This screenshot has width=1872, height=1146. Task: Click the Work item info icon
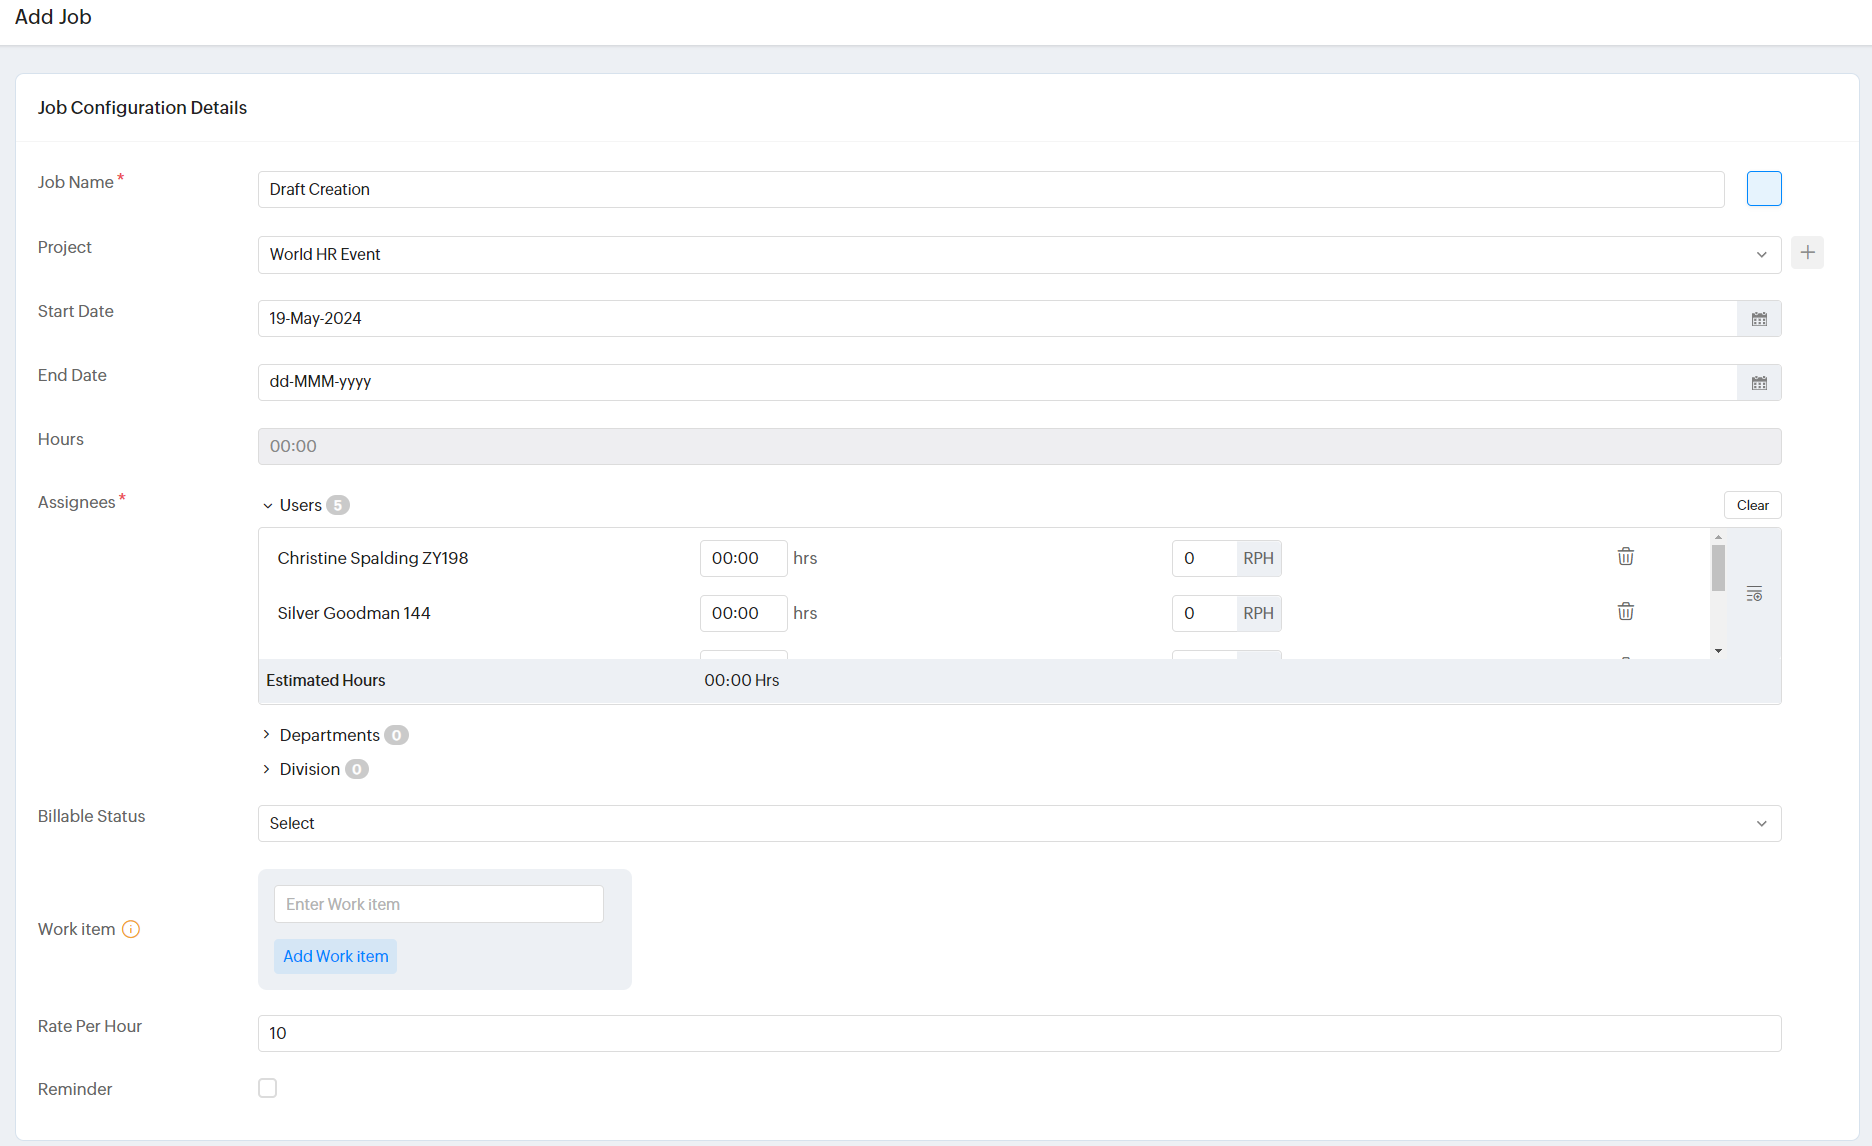click(131, 929)
